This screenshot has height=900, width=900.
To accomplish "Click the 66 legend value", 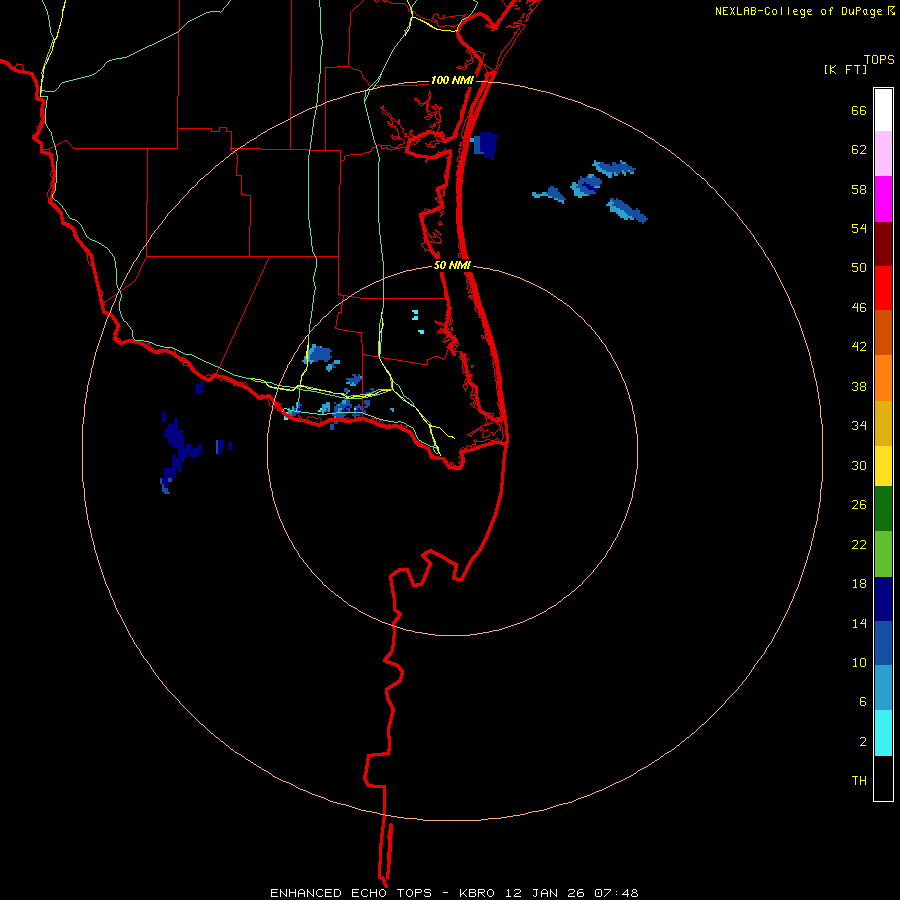I will pyautogui.click(x=859, y=110).
